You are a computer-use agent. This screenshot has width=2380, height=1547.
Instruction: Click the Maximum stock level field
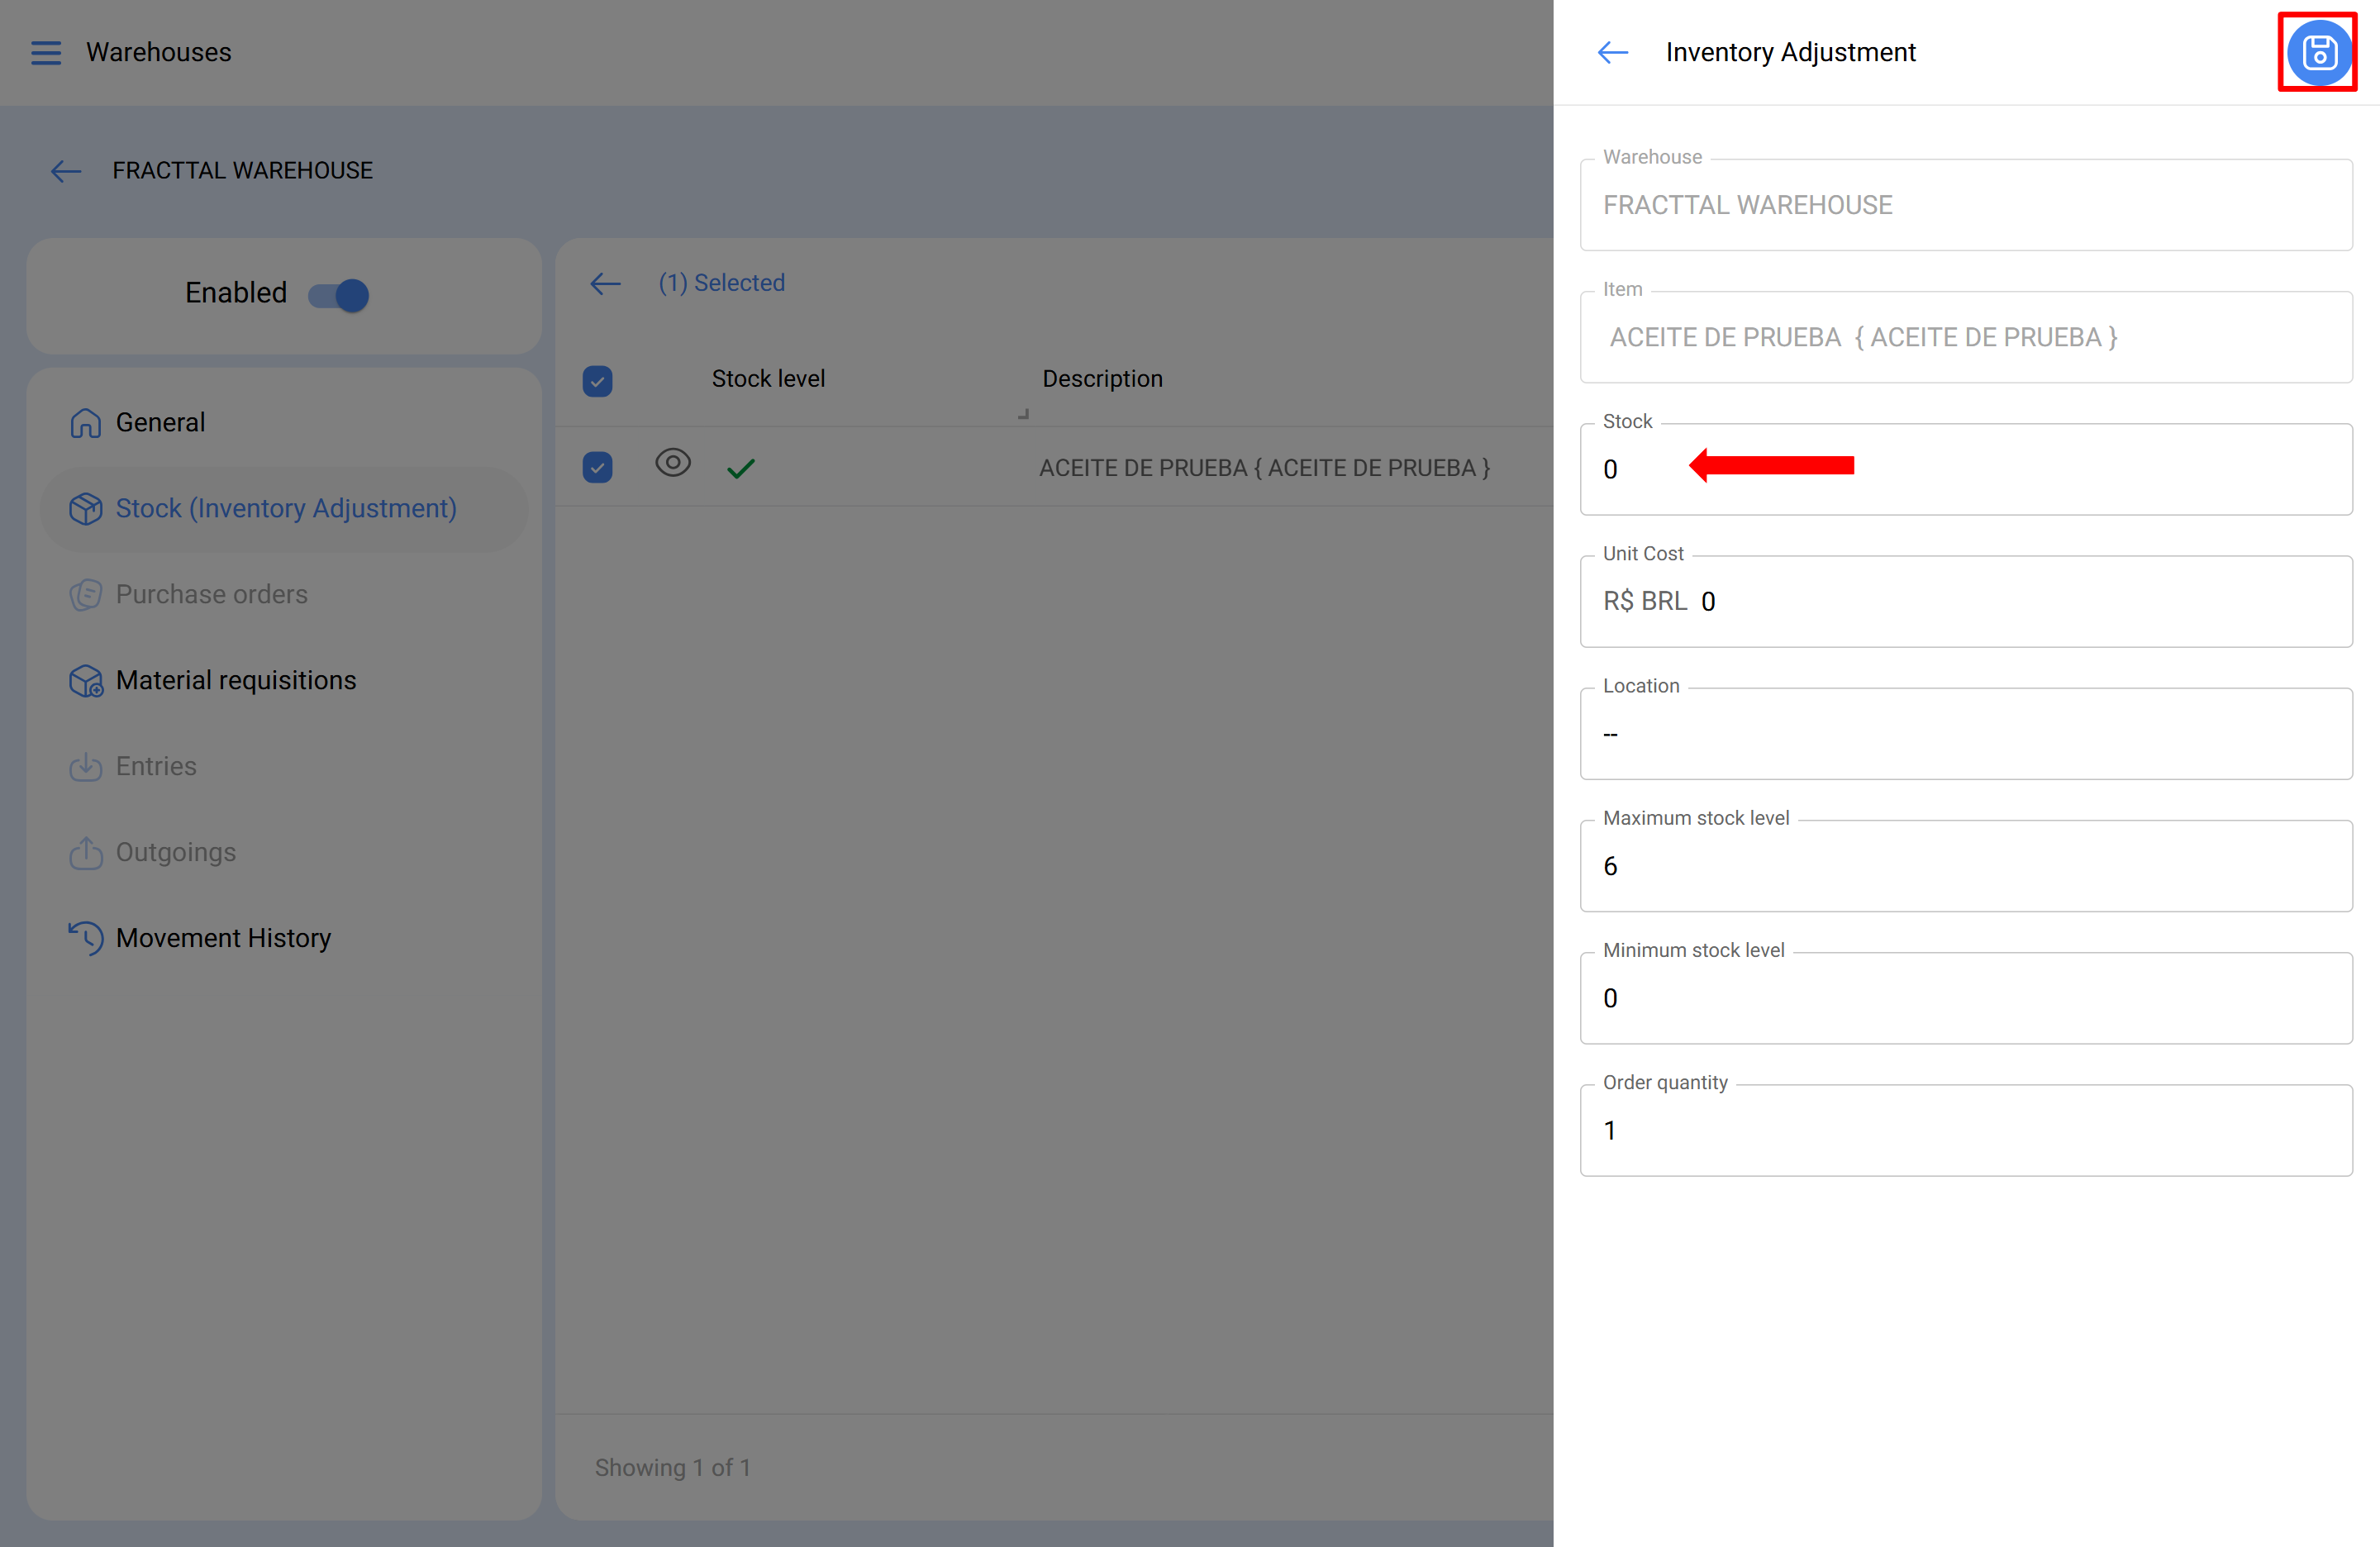coord(1965,866)
